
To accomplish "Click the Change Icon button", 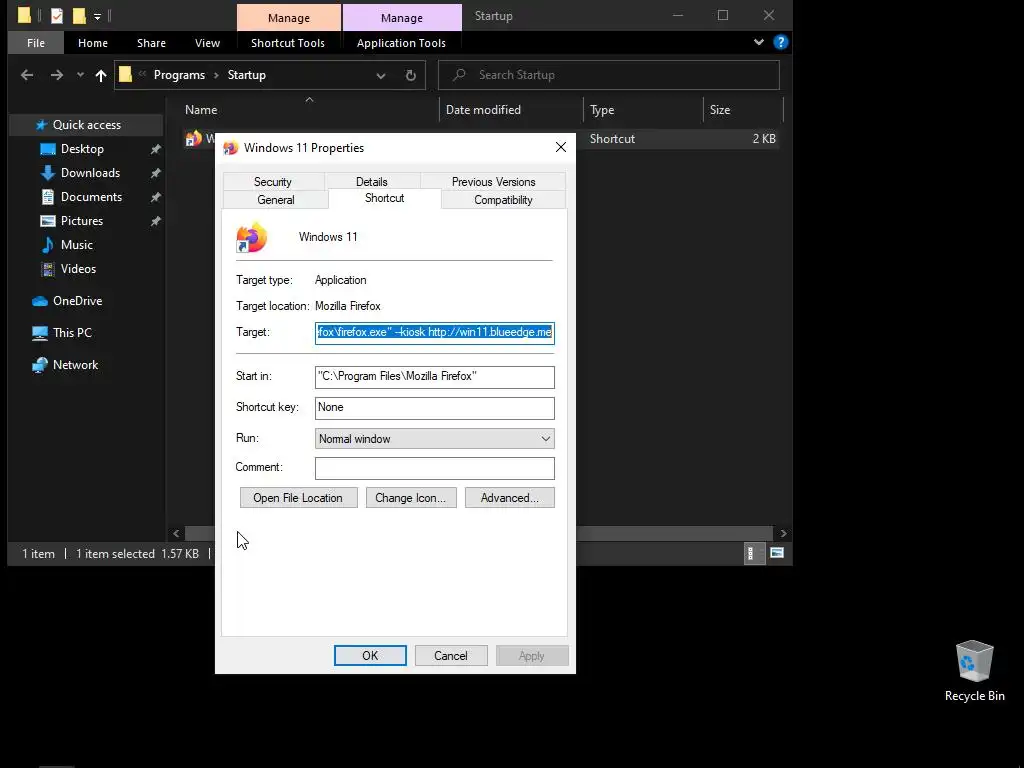I will pos(411,498).
